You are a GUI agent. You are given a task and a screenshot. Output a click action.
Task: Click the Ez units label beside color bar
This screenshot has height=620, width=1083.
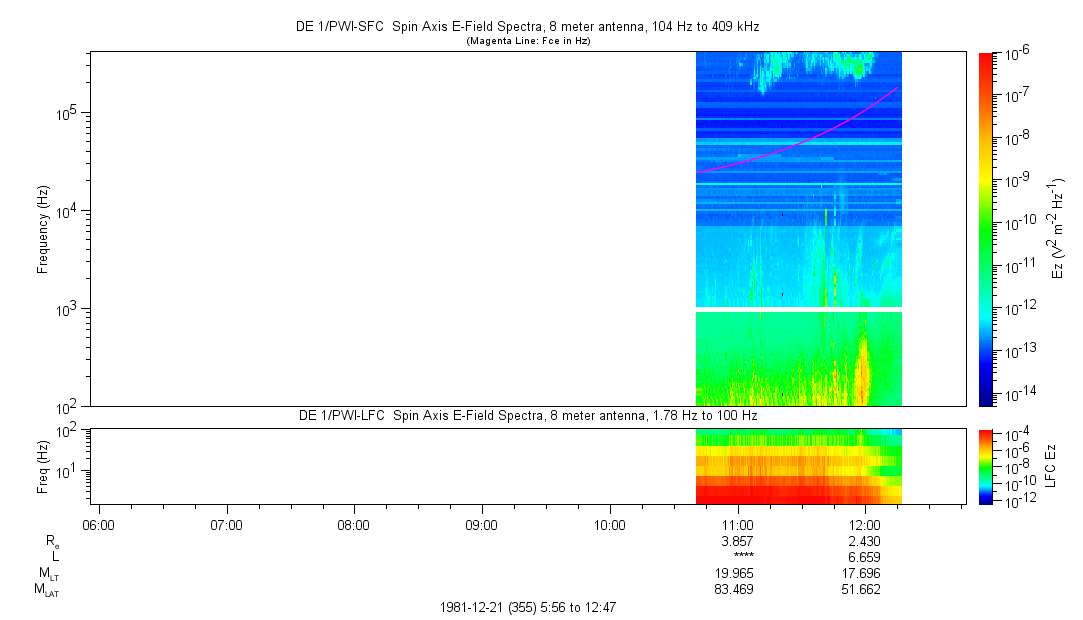(x=1058, y=228)
